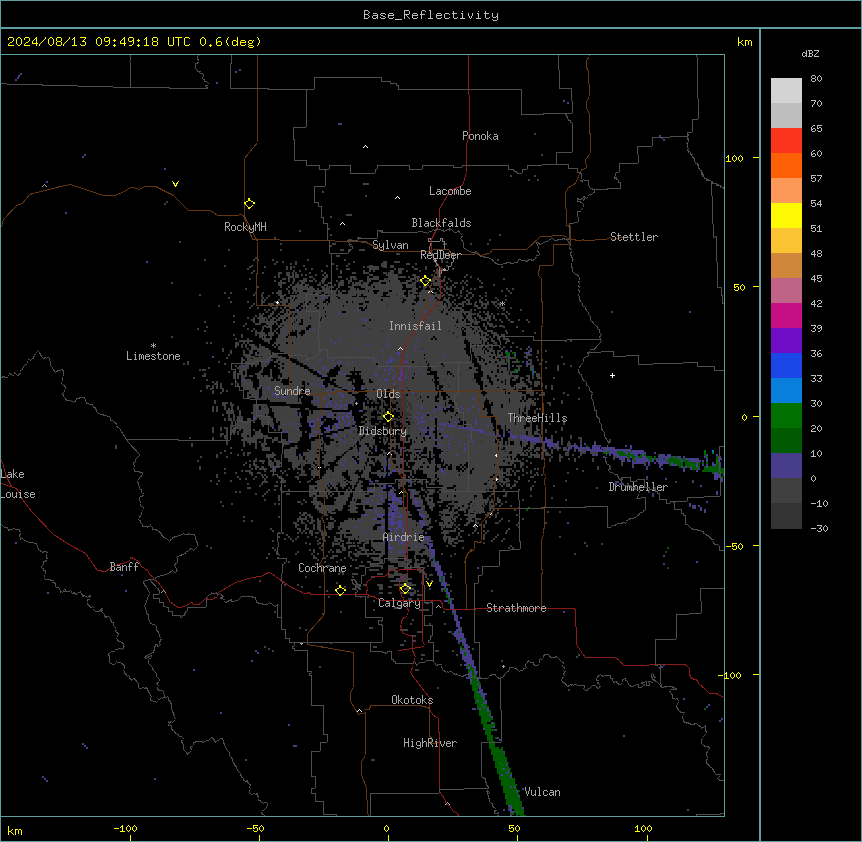Click the Innisfail label
862x842 pixels.
click(415, 326)
